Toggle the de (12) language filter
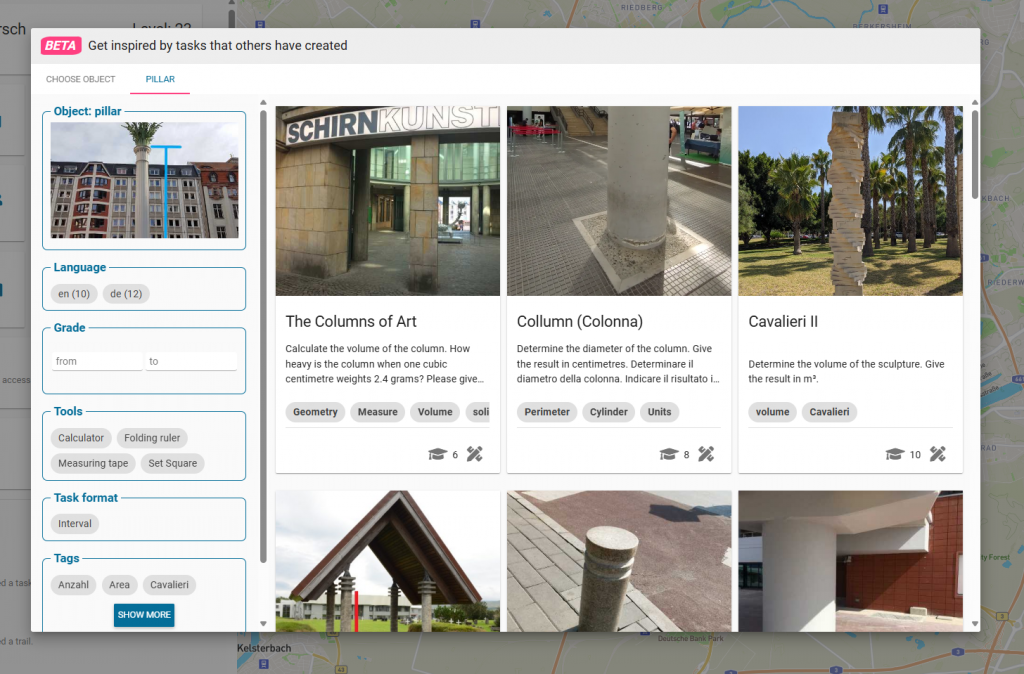1024x674 pixels. [x=126, y=294]
